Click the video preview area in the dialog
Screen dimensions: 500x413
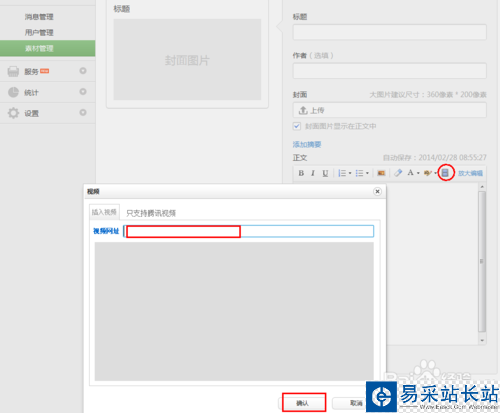234,311
